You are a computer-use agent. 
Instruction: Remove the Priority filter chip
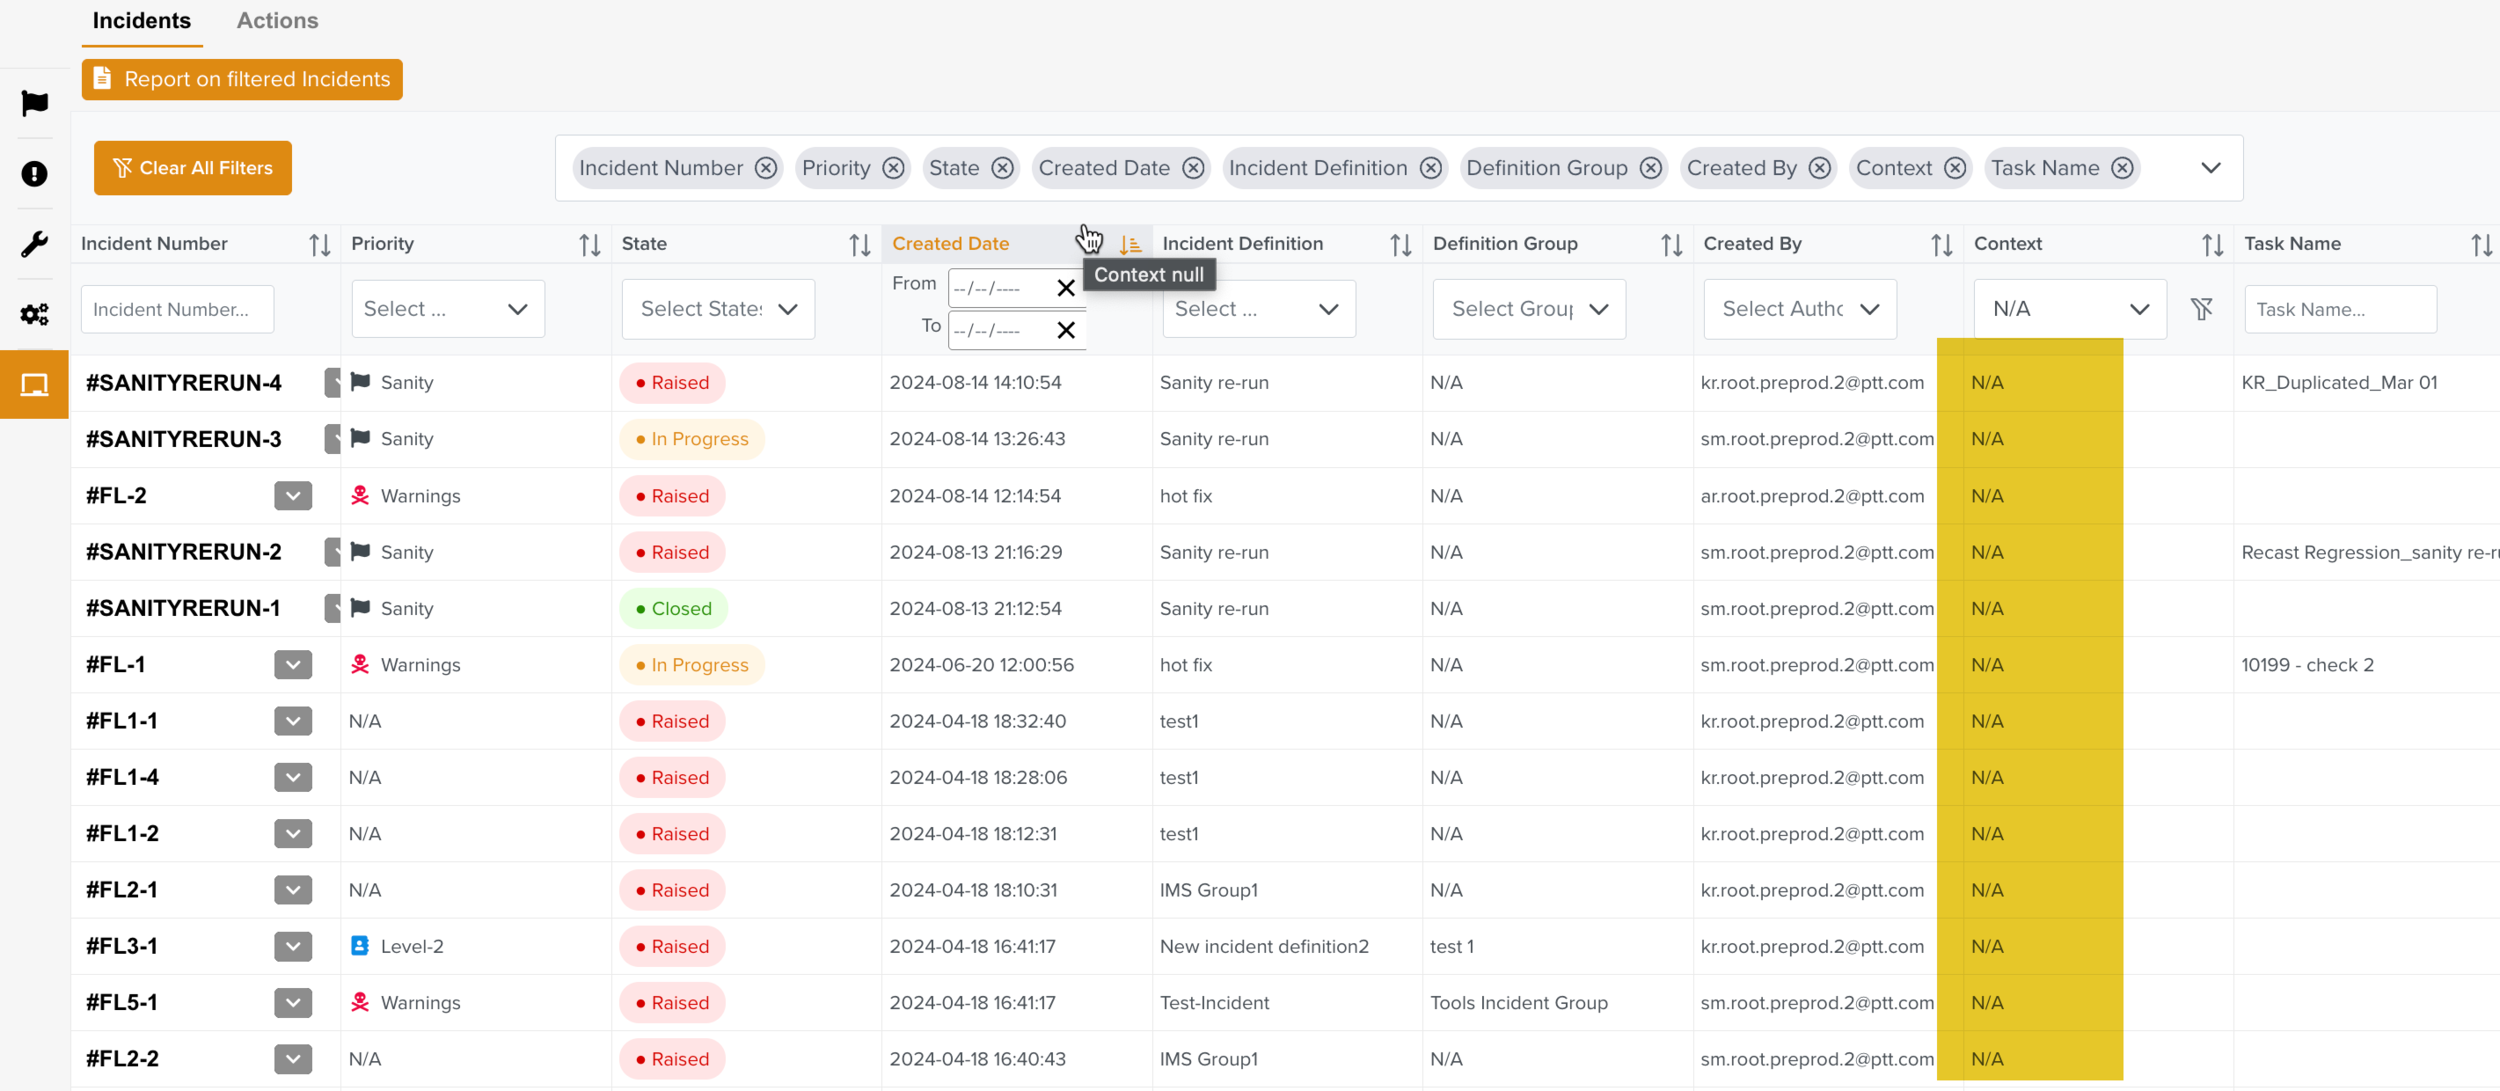point(893,168)
